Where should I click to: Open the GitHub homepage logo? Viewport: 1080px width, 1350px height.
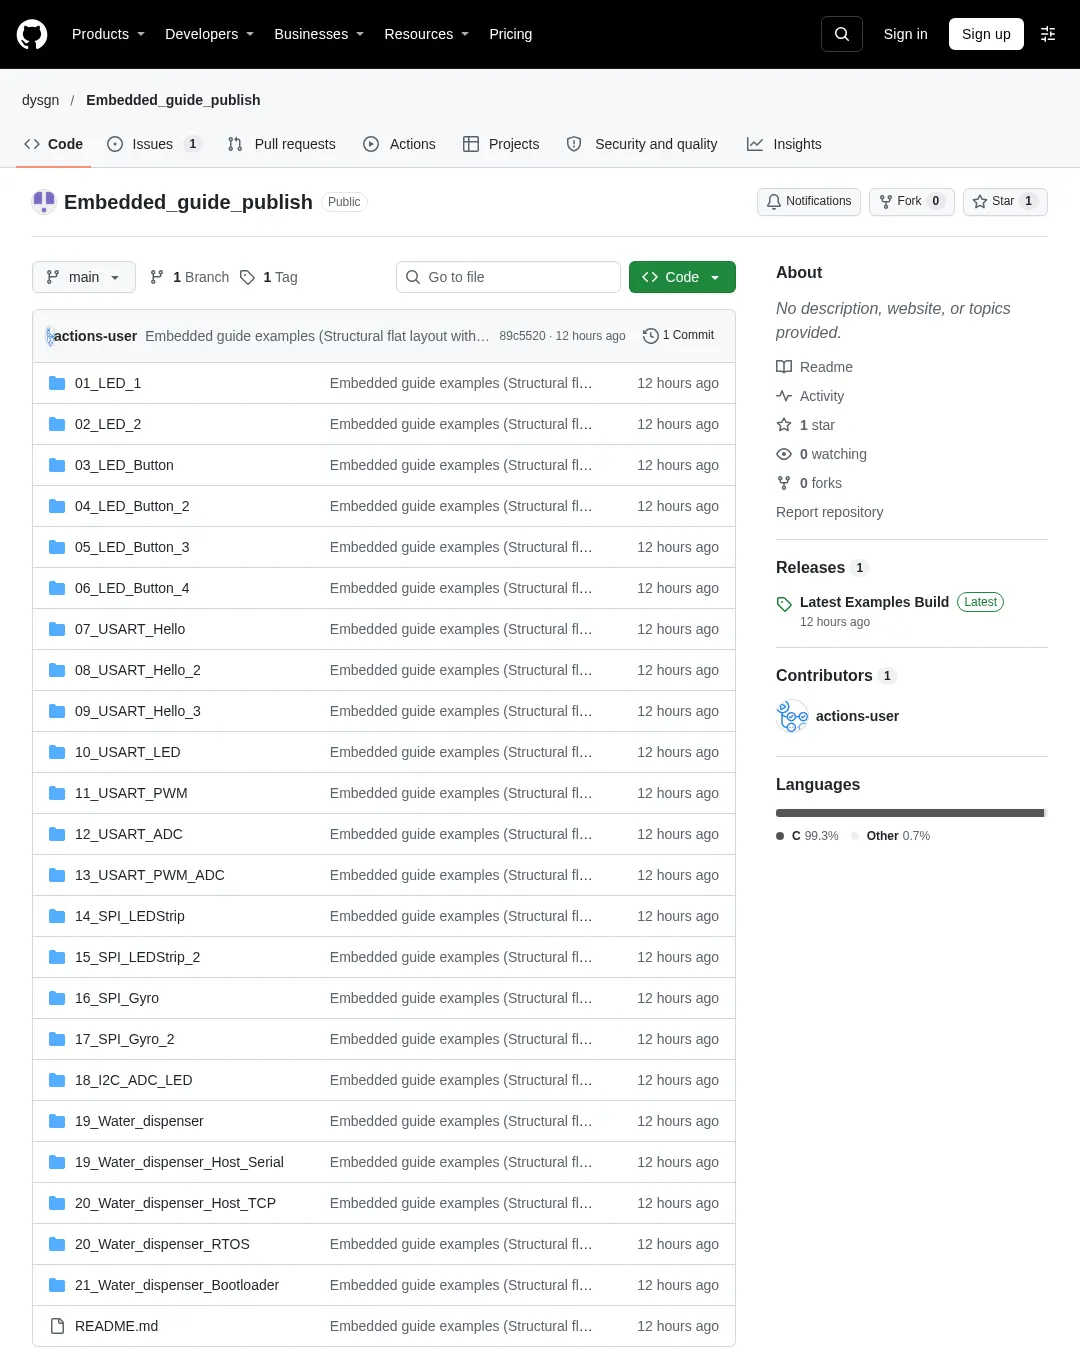[32, 34]
